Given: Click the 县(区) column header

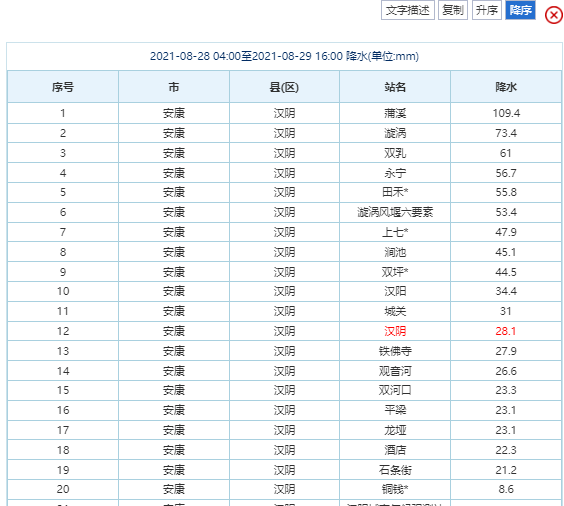Looking at the screenshot, I should [284, 87].
